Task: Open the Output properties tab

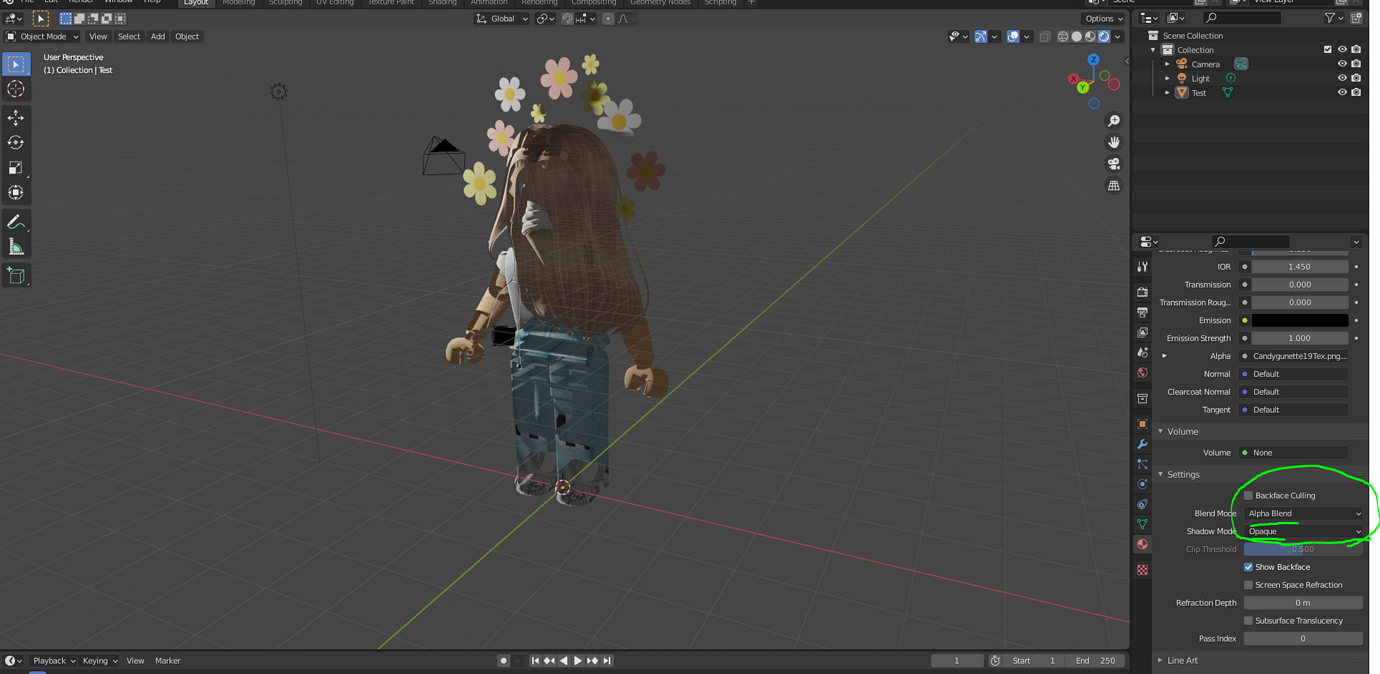Action: click(1142, 312)
